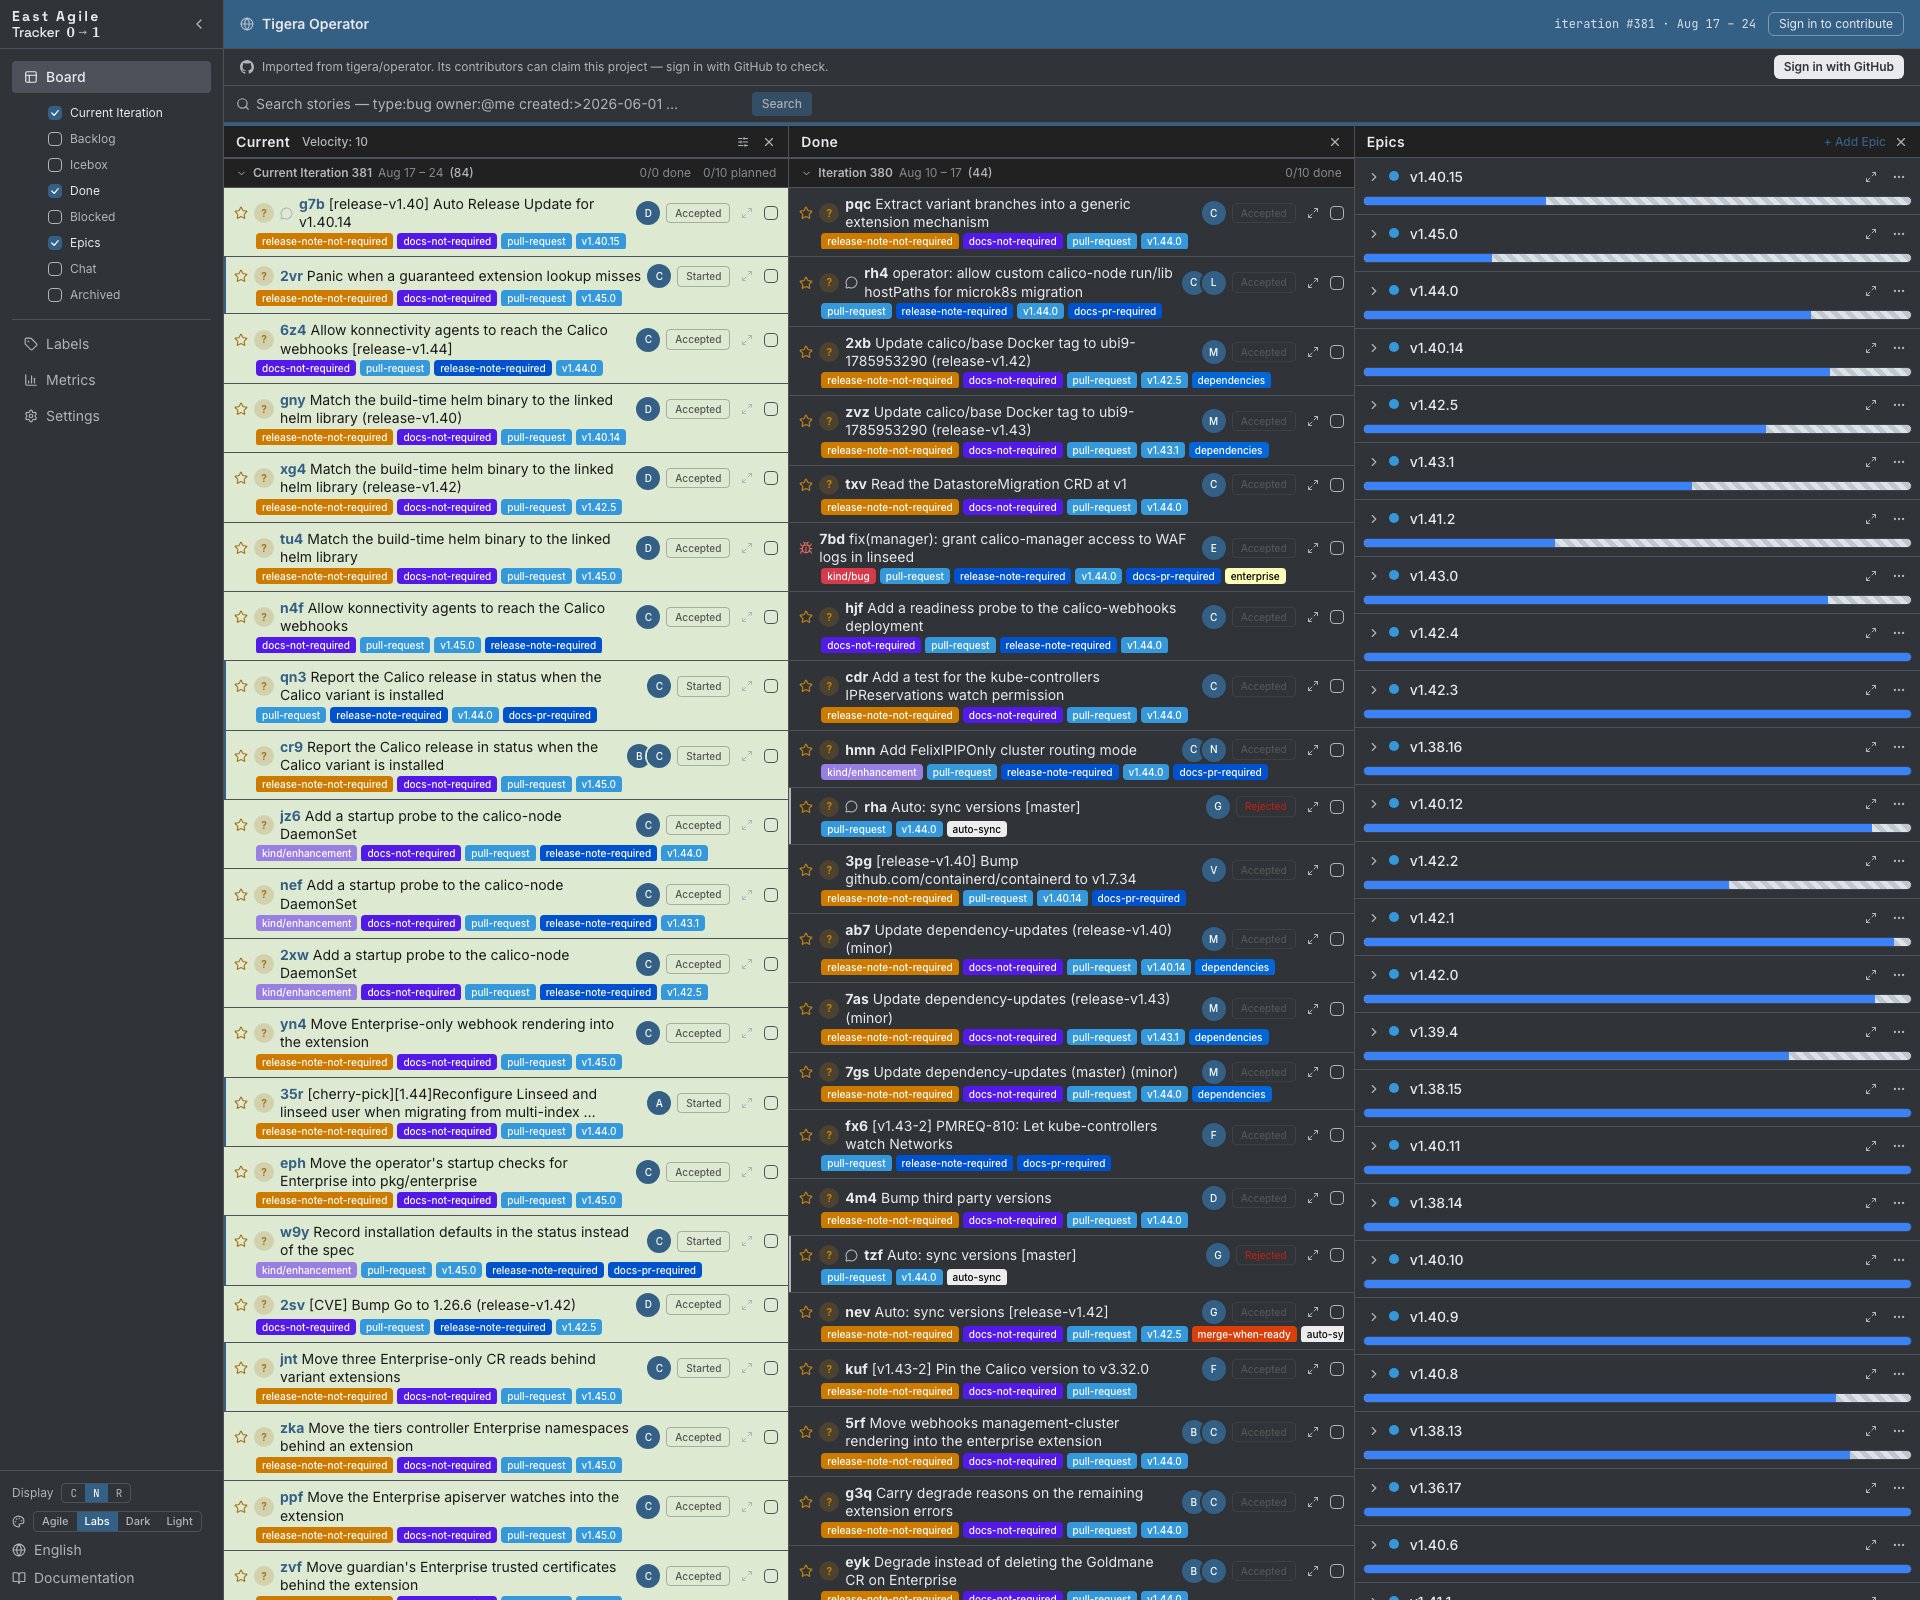Enable the Backlog panel checkbox
Viewport: 1920px width, 1600px height.
(x=55, y=139)
